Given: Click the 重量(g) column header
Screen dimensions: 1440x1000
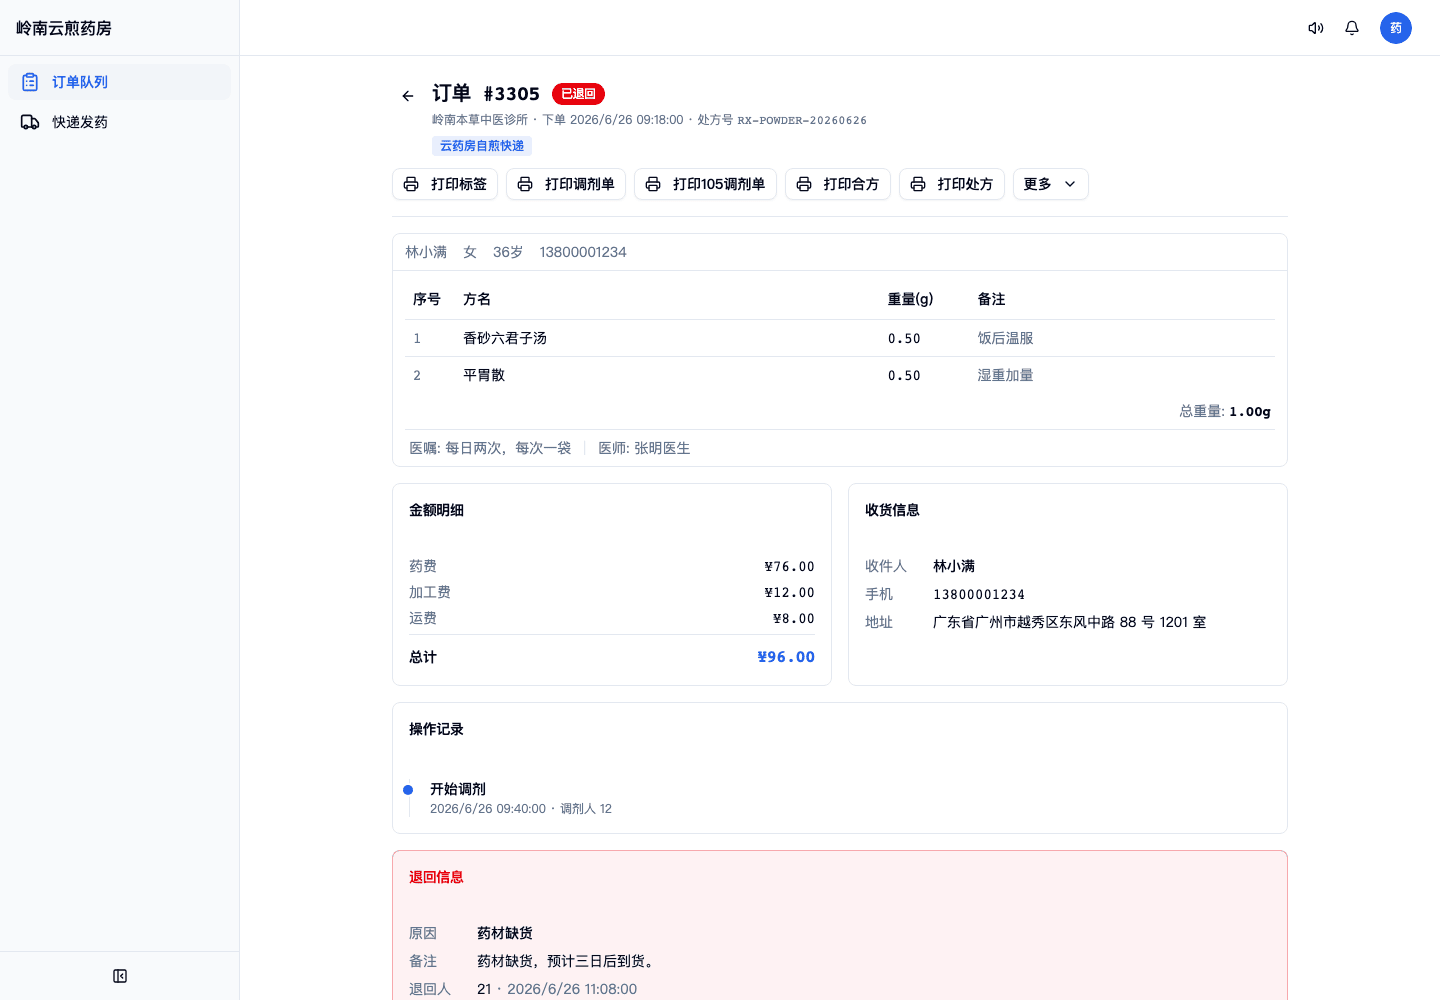Looking at the screenshot, I should click(x=910, y=299).
